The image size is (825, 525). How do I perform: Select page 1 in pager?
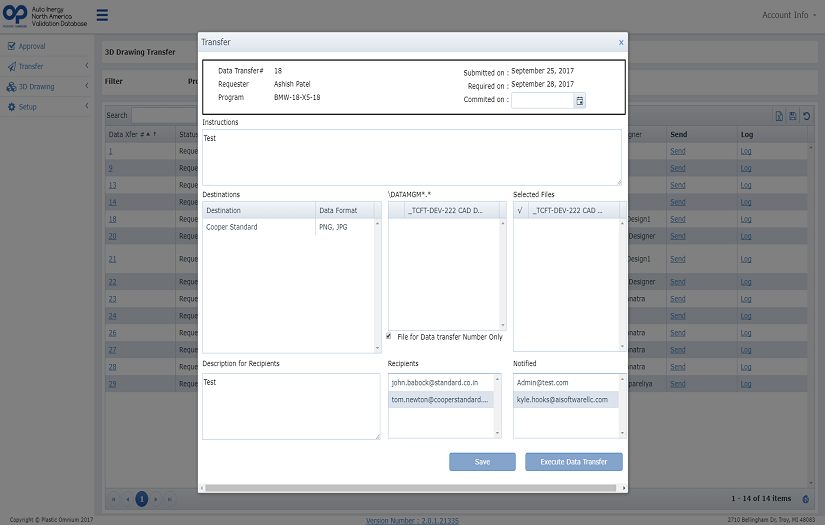[x=142, y=499]
